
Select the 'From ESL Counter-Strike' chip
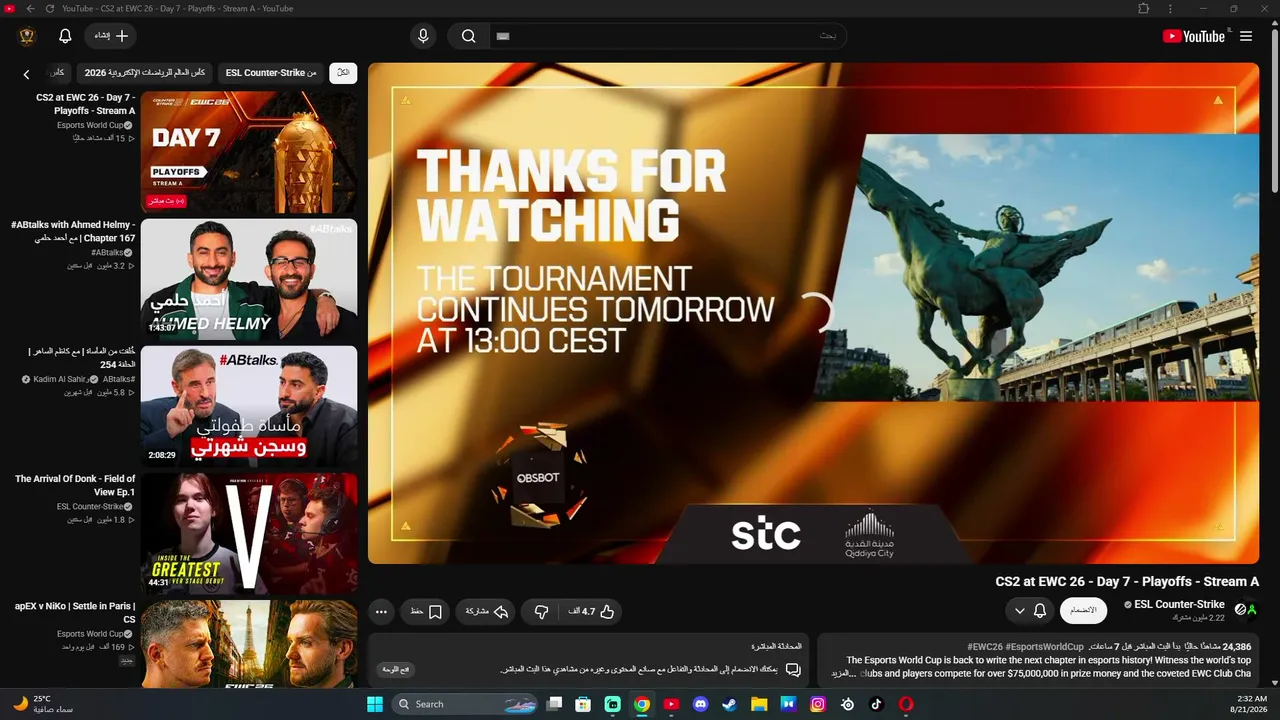[271, 73]
